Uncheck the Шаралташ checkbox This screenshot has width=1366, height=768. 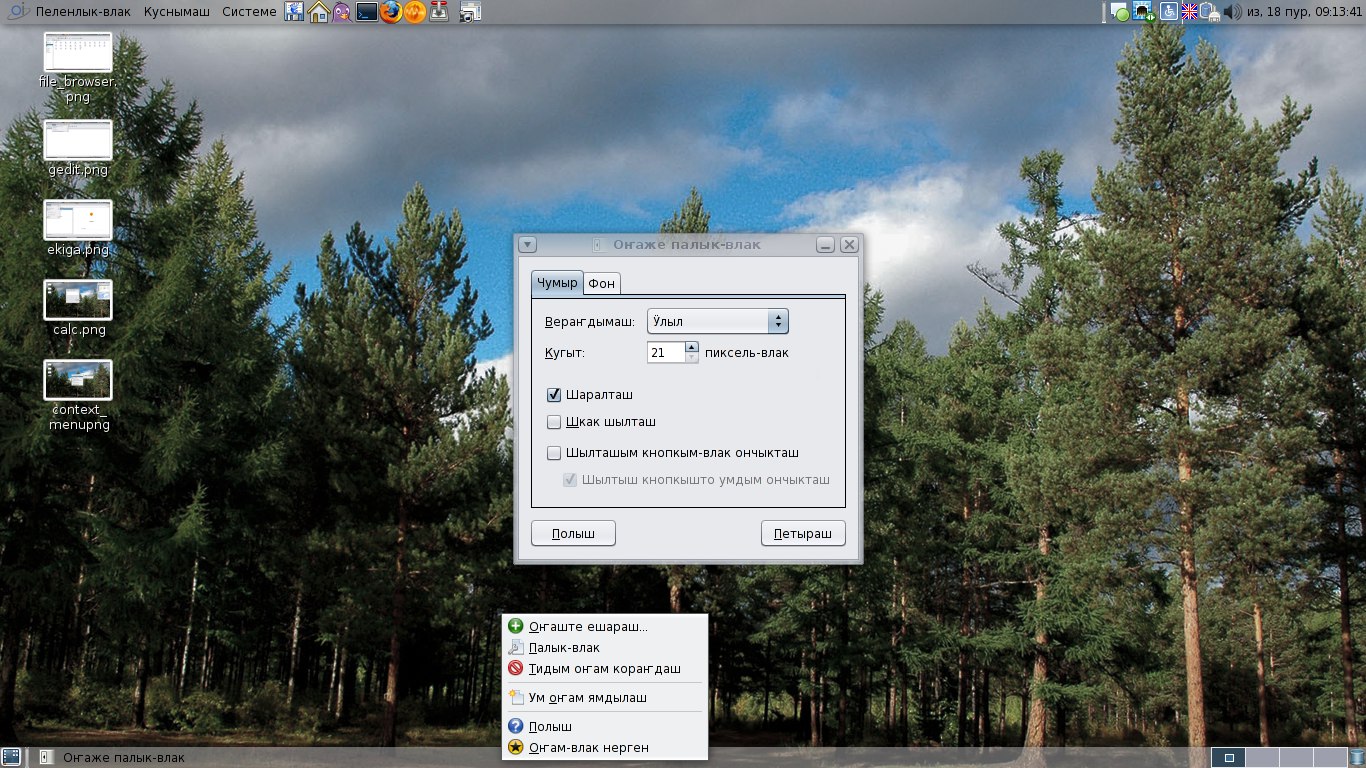554,395
